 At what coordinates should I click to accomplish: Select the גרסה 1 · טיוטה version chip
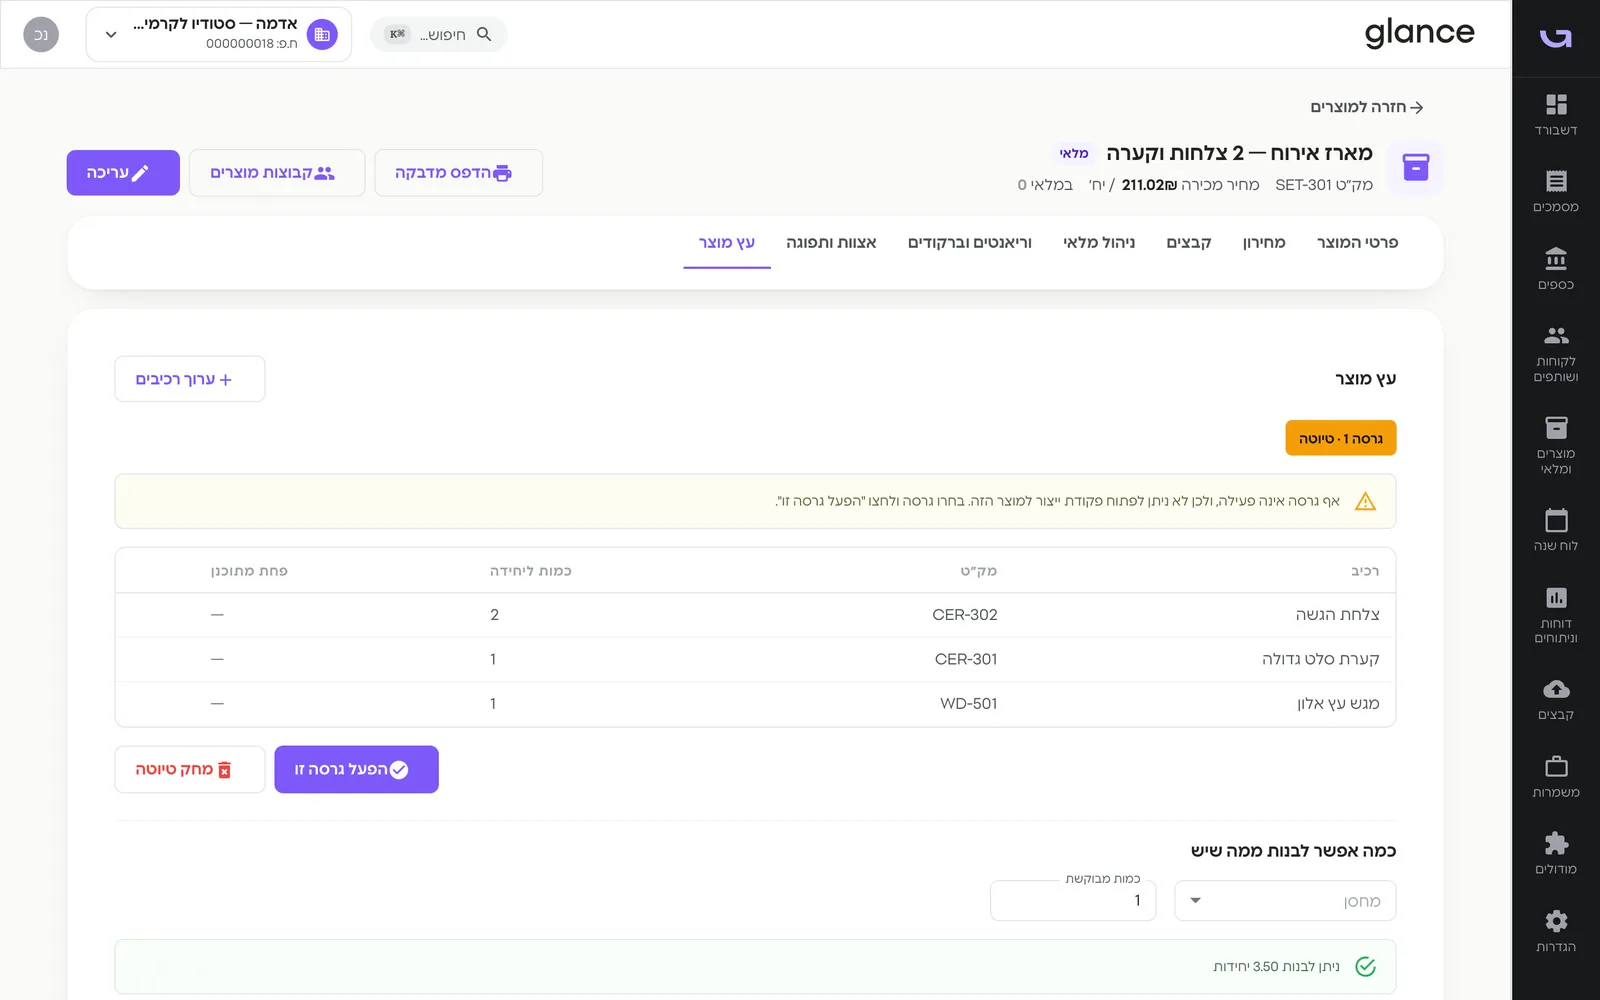tap(1340, 438)
